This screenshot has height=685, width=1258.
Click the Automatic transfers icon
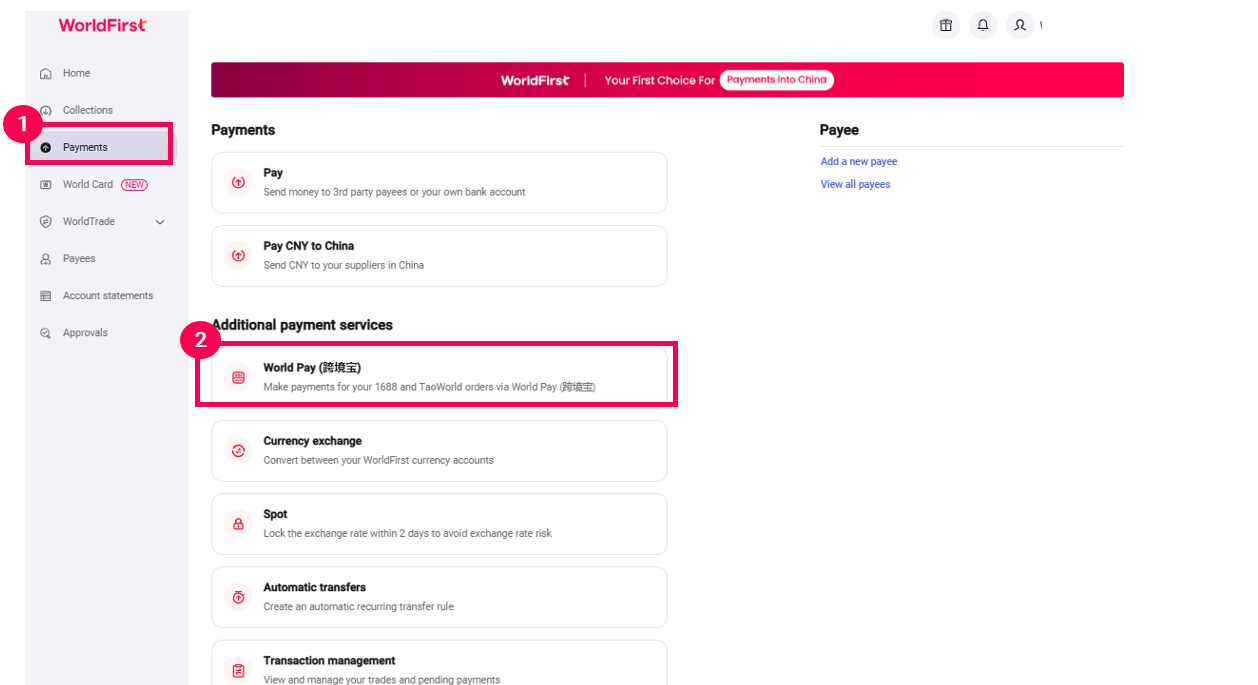(238, 597)
